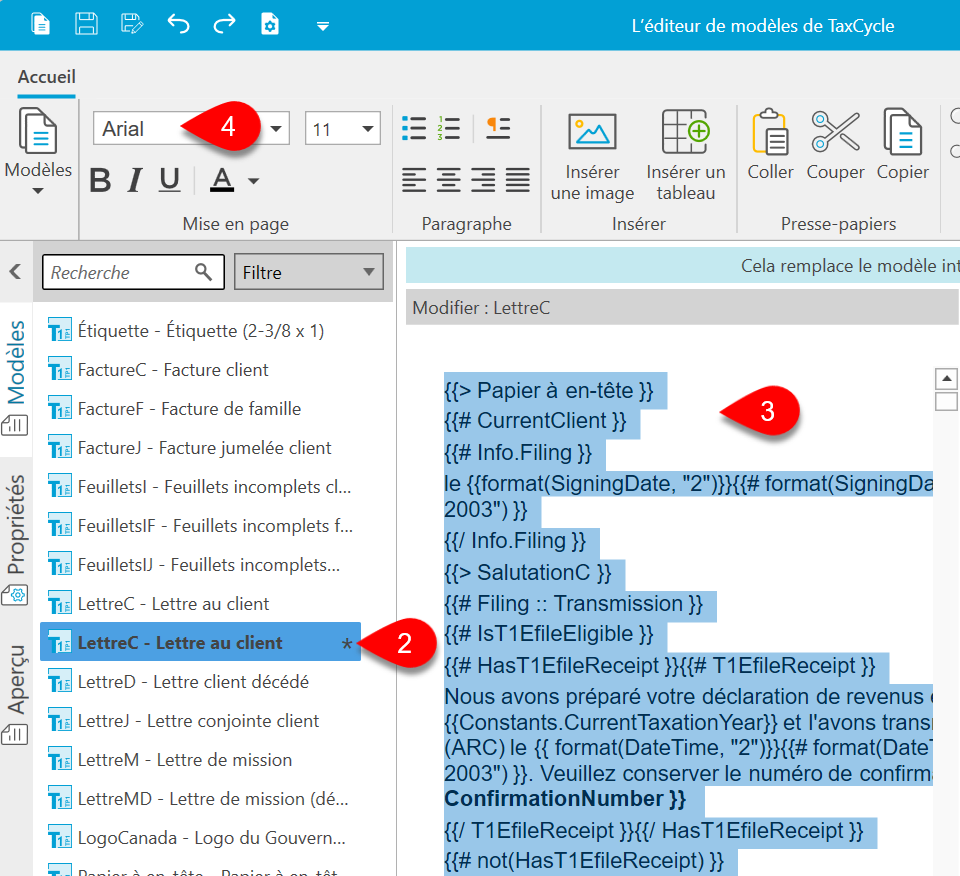Select the highlighted LettreC with asterisk
Image resolution: width=960 pixels, height=876 pixels.
click(x=201, y=643)
